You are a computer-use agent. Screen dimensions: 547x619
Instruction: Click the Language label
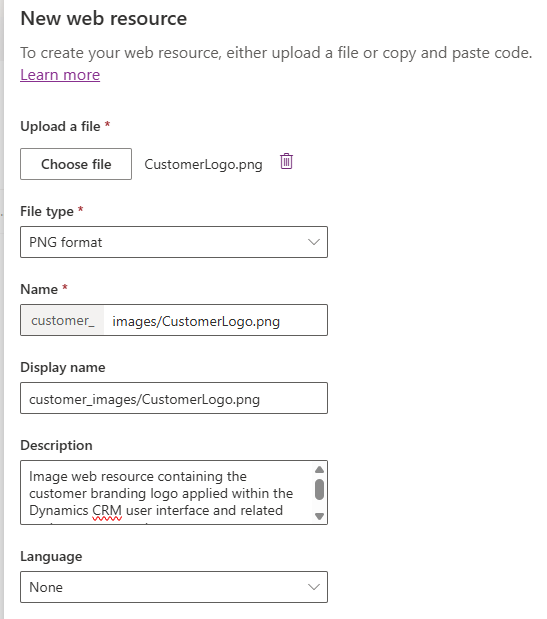[51, 557]
